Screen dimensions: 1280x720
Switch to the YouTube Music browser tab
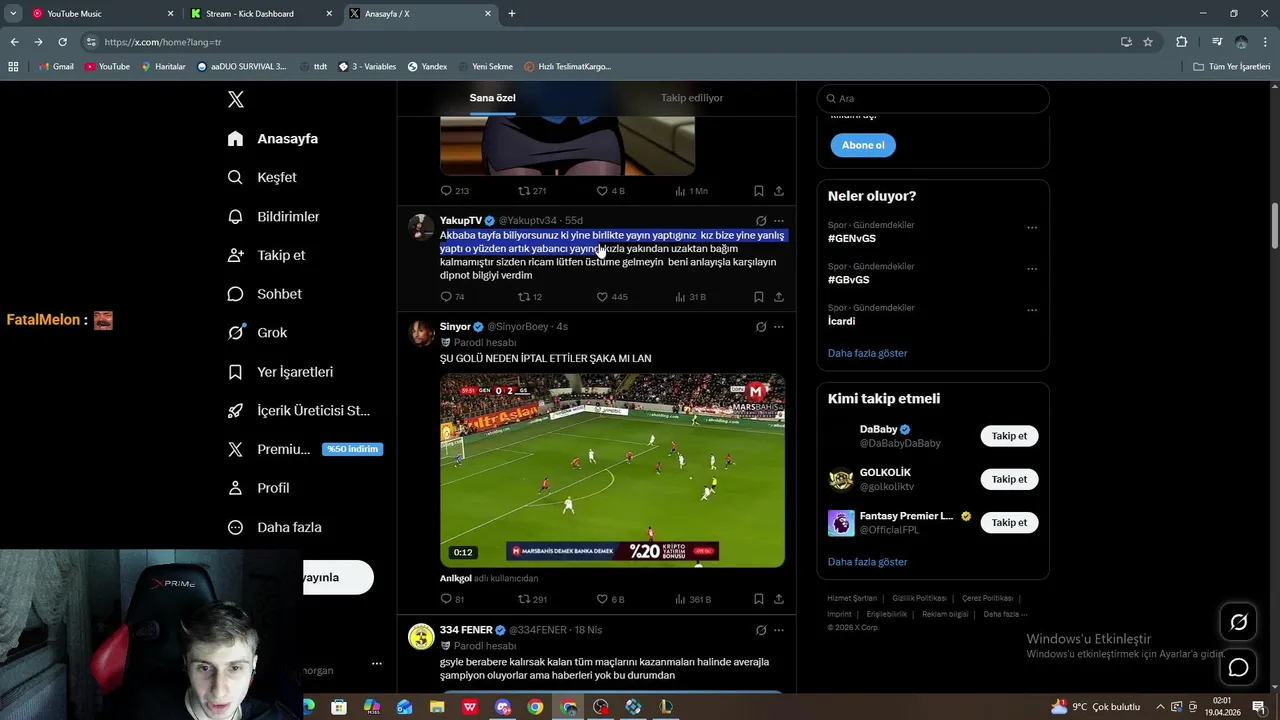tap(101, 14)
